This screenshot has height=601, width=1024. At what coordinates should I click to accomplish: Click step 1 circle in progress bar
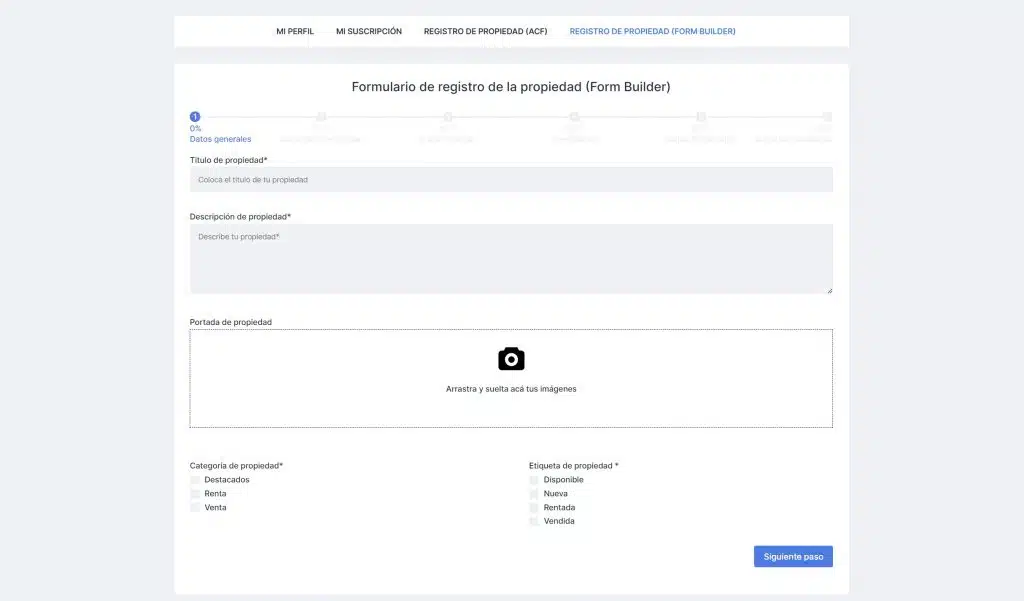coord(195,117)
